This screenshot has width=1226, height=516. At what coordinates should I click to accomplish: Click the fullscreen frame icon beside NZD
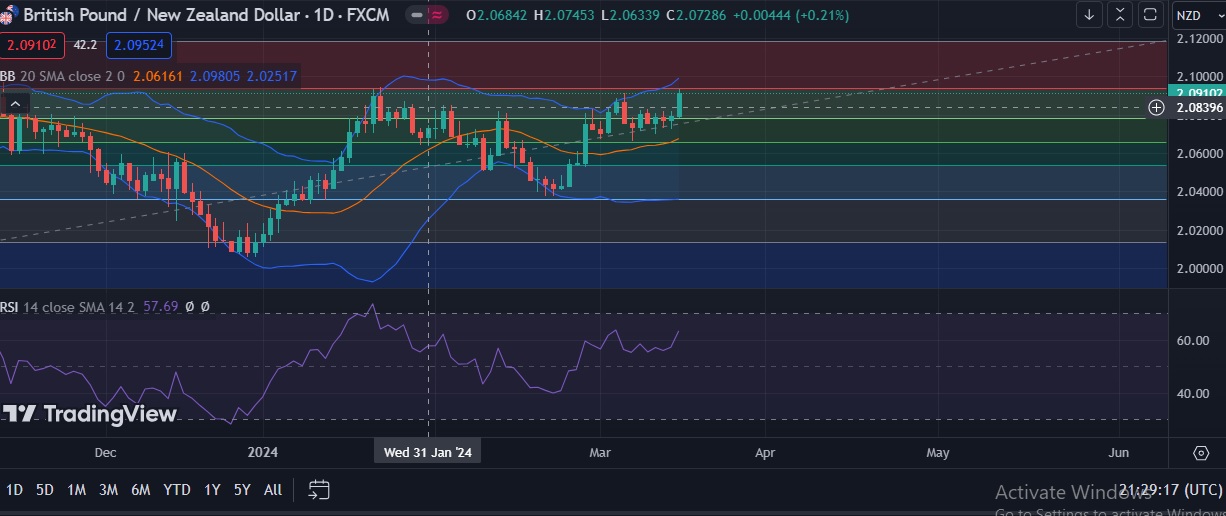[x=1150, y=15]
